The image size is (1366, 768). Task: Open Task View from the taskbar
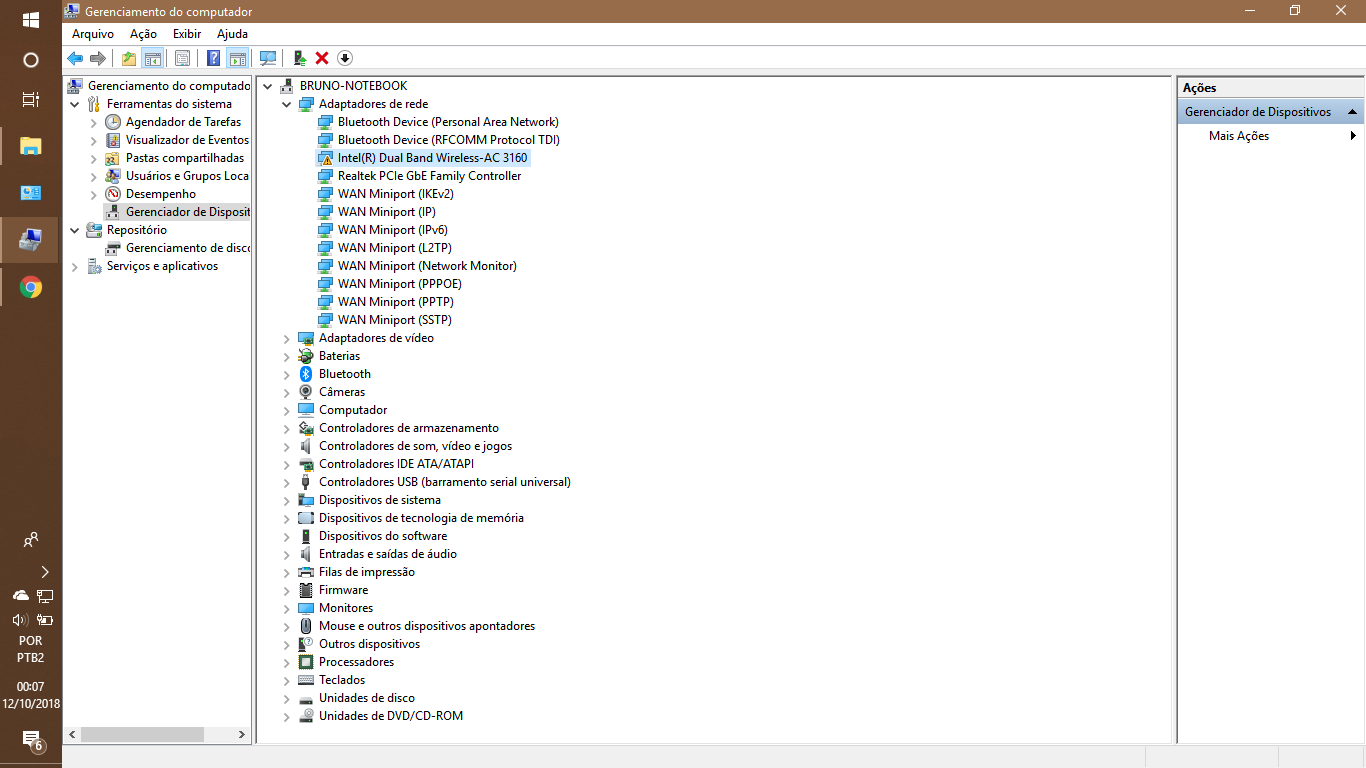coord(31,99)
